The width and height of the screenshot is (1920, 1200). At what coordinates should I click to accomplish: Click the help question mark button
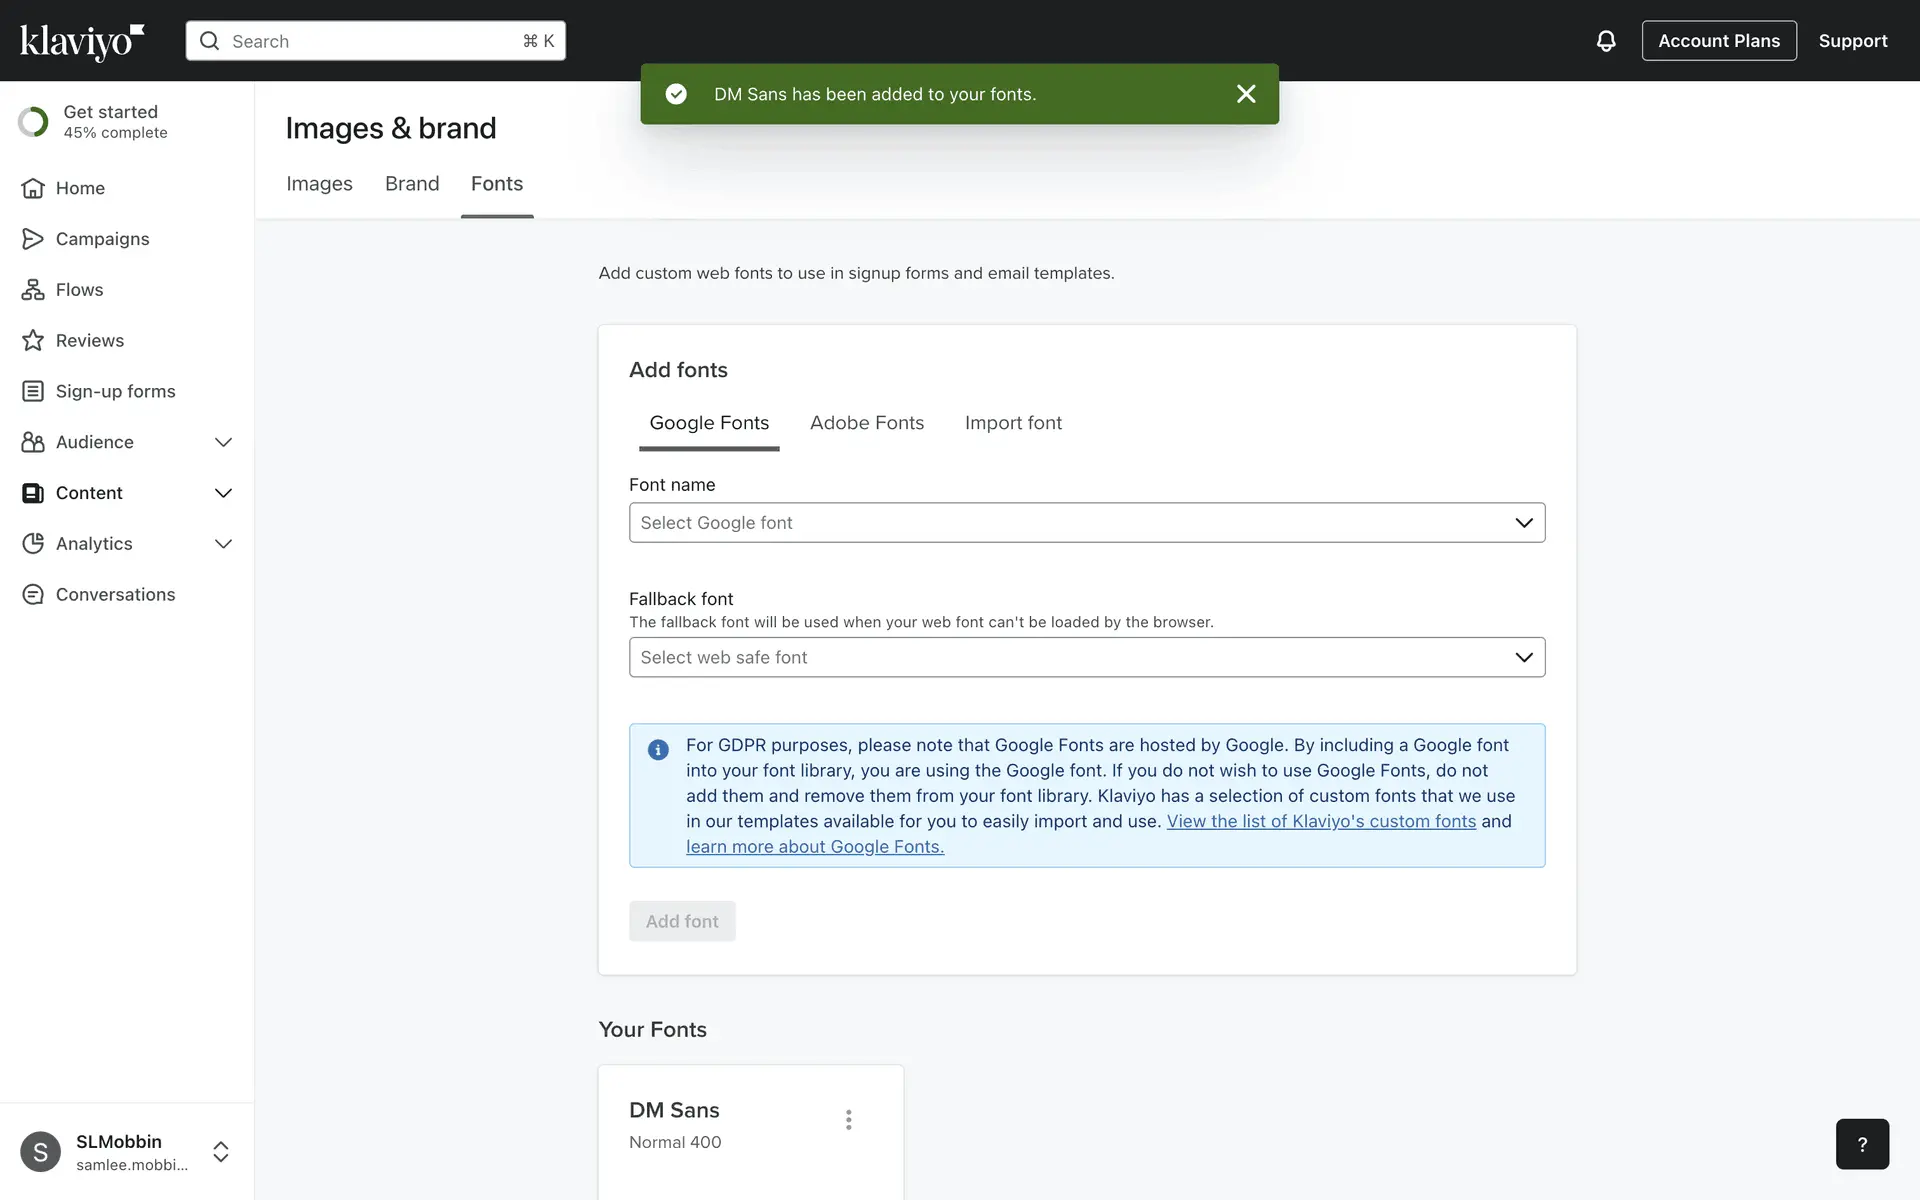tap(1861, 1144)
